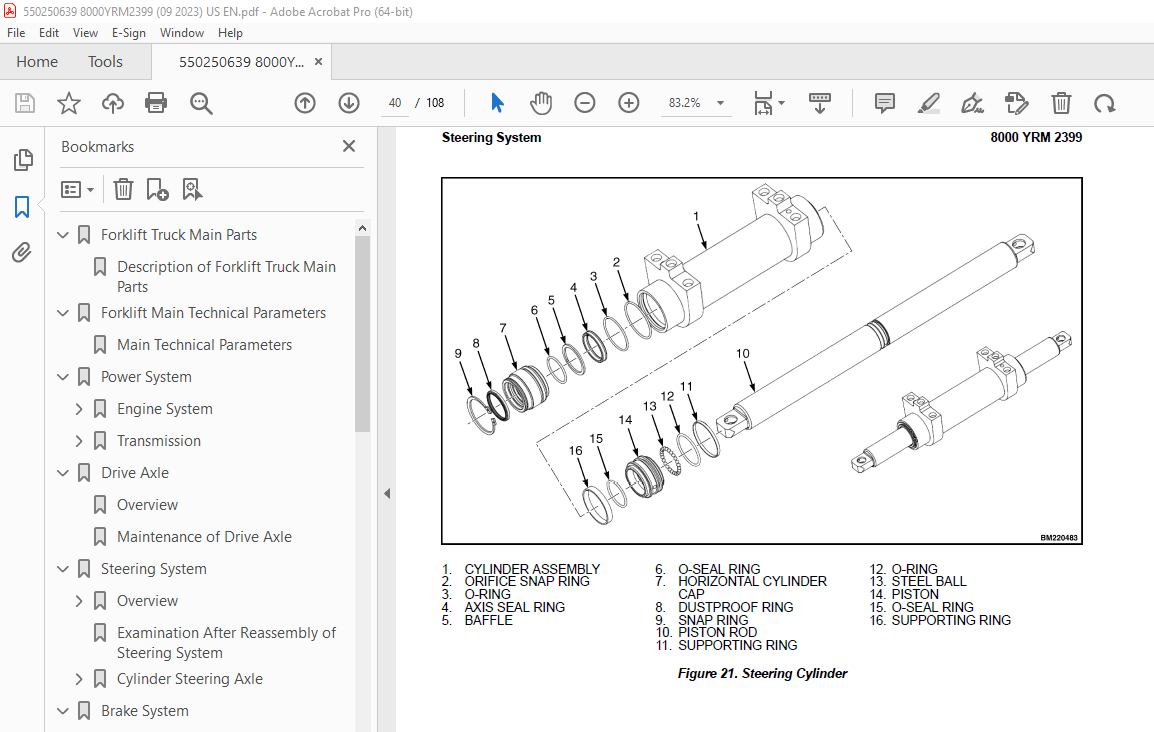Click the bookmarks panel scrollbar thumb

tap(362, 333)
